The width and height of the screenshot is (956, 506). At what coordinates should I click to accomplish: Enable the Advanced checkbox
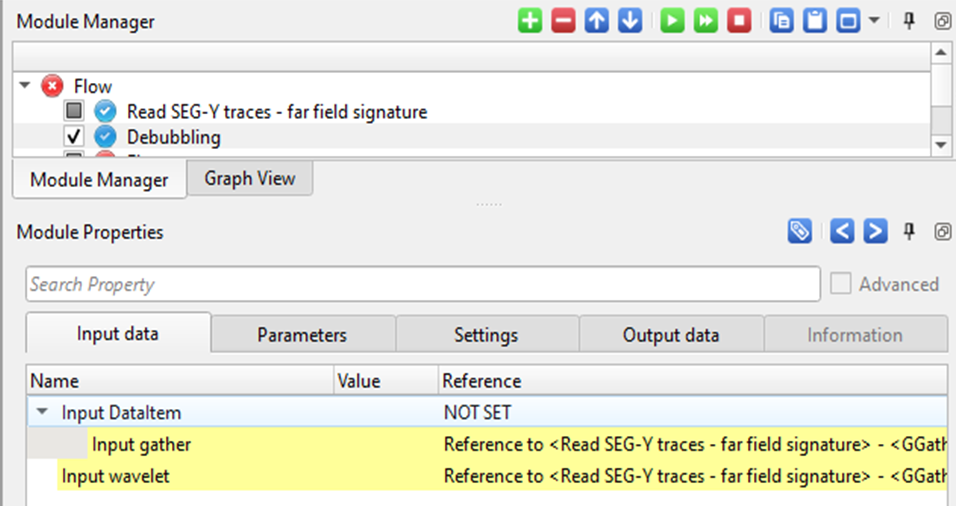click(x=841, y=284)
